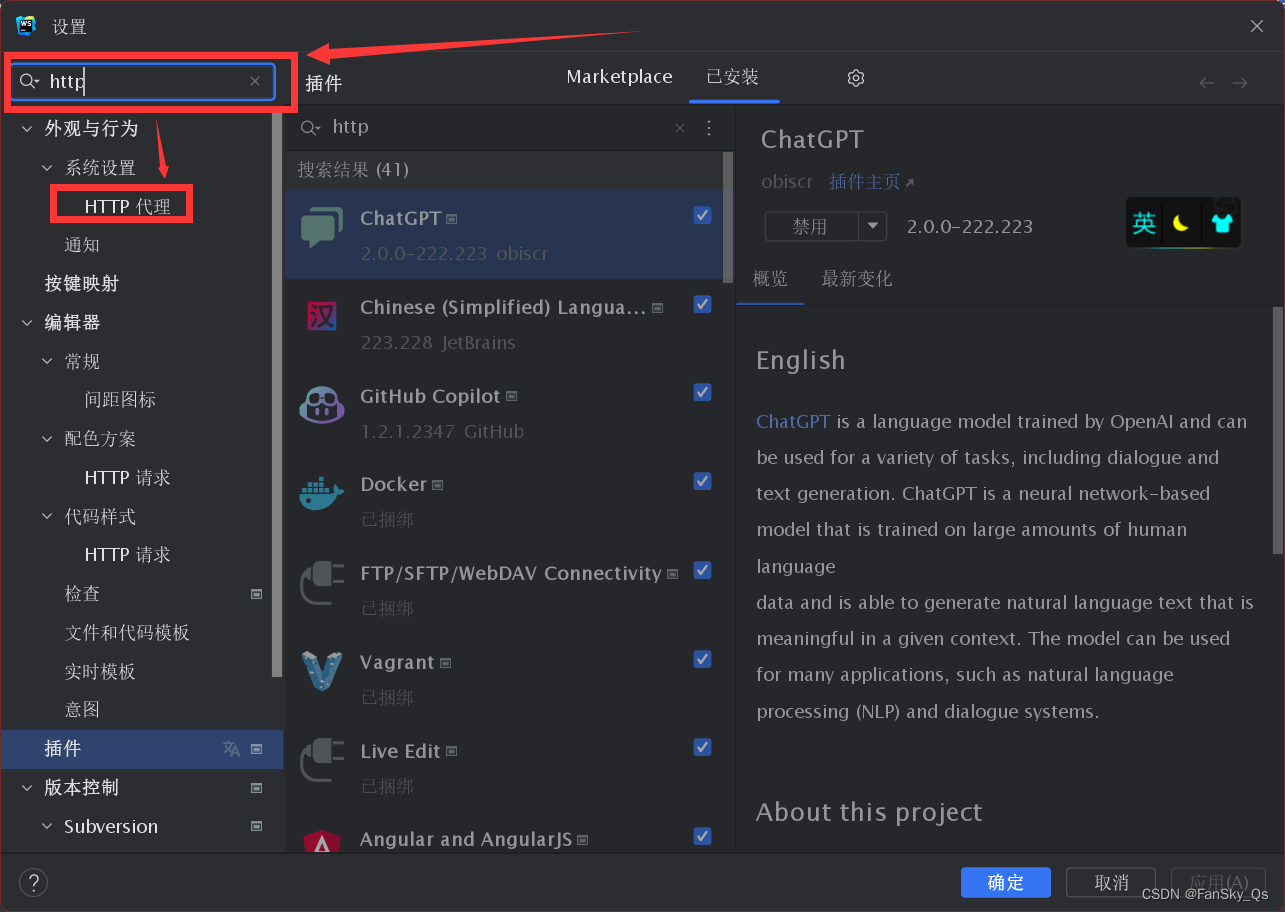Switch to the 已安装 tab

(x=733, y=77)
